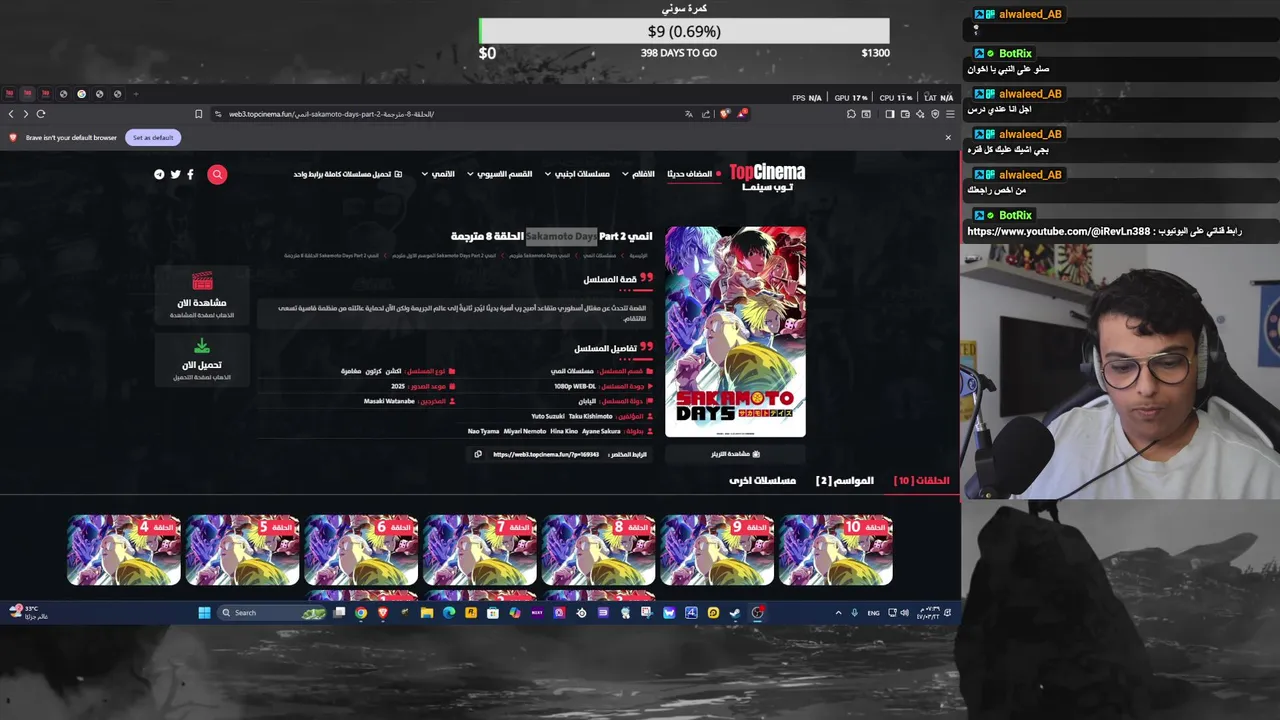Open the browser hamburger menu

tap(950, 114)
